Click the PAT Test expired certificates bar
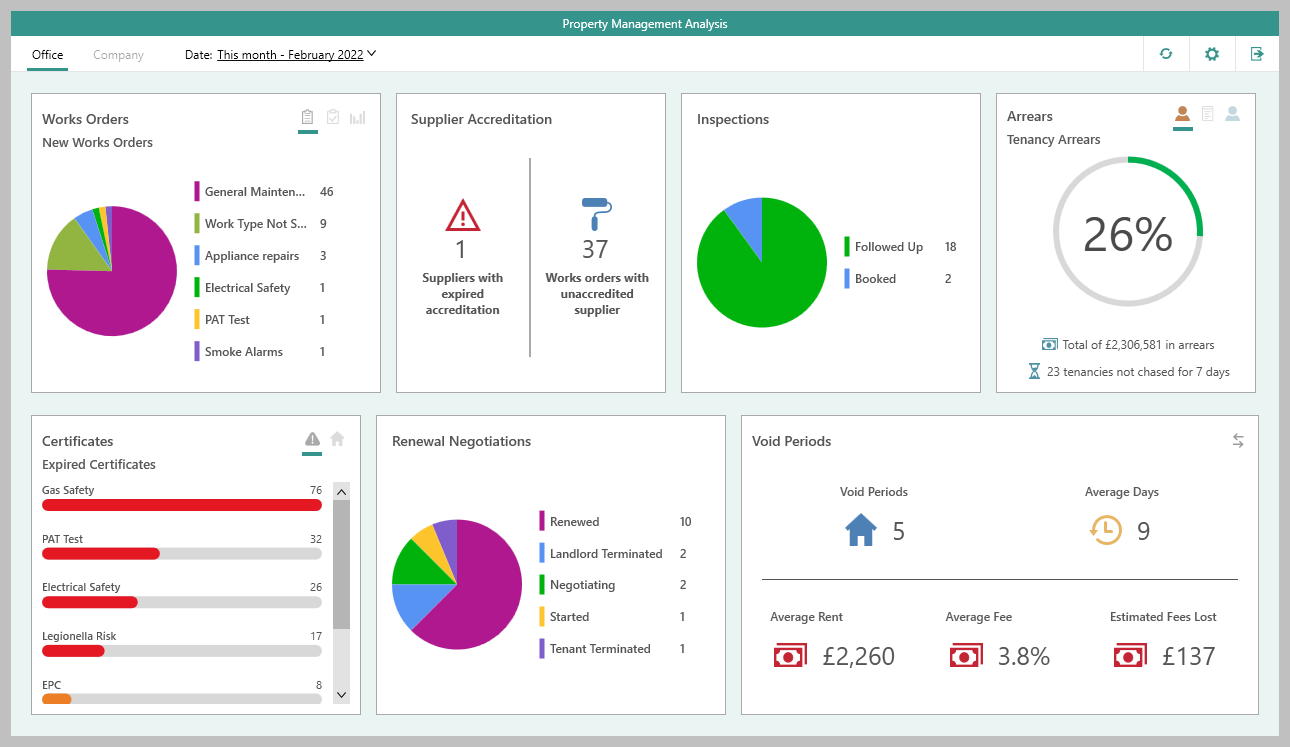This screenshot has height=747, width=1290. [182, 553]
